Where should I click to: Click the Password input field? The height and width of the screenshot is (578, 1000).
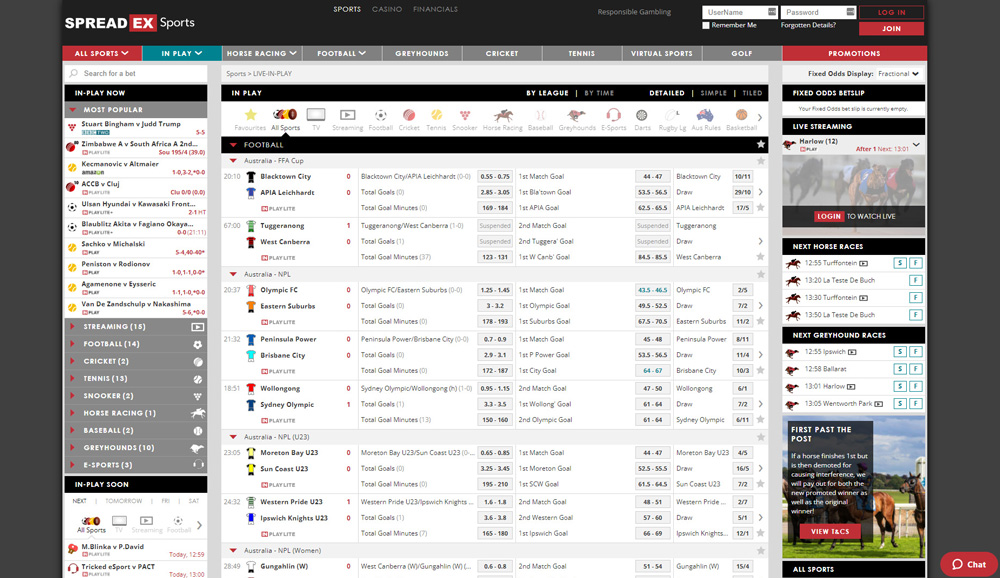click(x=818, y=12)
